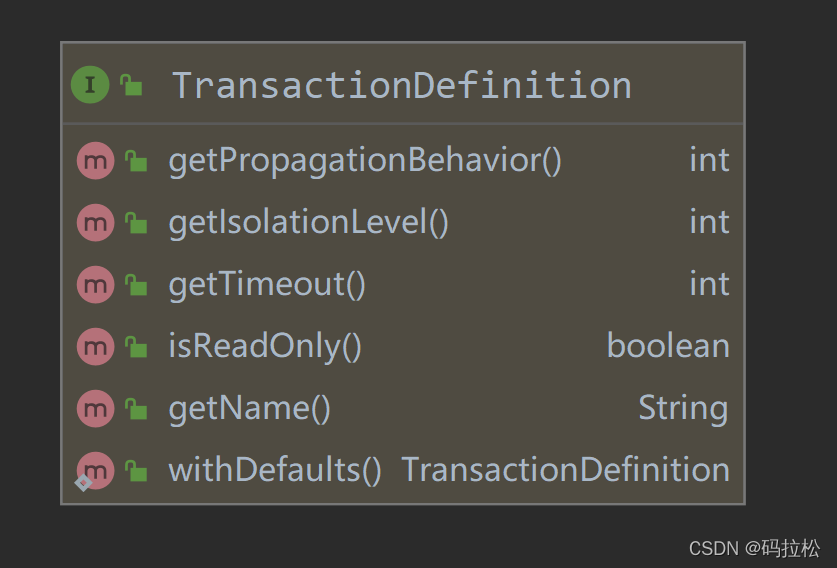The height and width of the screenshot is (568, 837).
Task: Click the boolean return type of isReadOnly
Action: 667,346
